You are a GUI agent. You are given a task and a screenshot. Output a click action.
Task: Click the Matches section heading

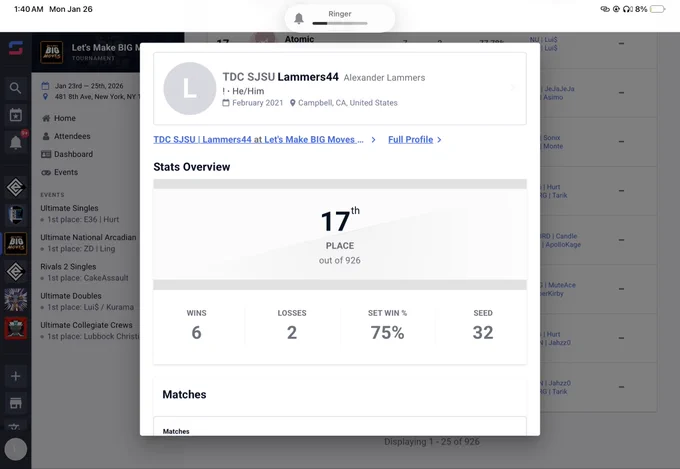[x=184, y=394]
